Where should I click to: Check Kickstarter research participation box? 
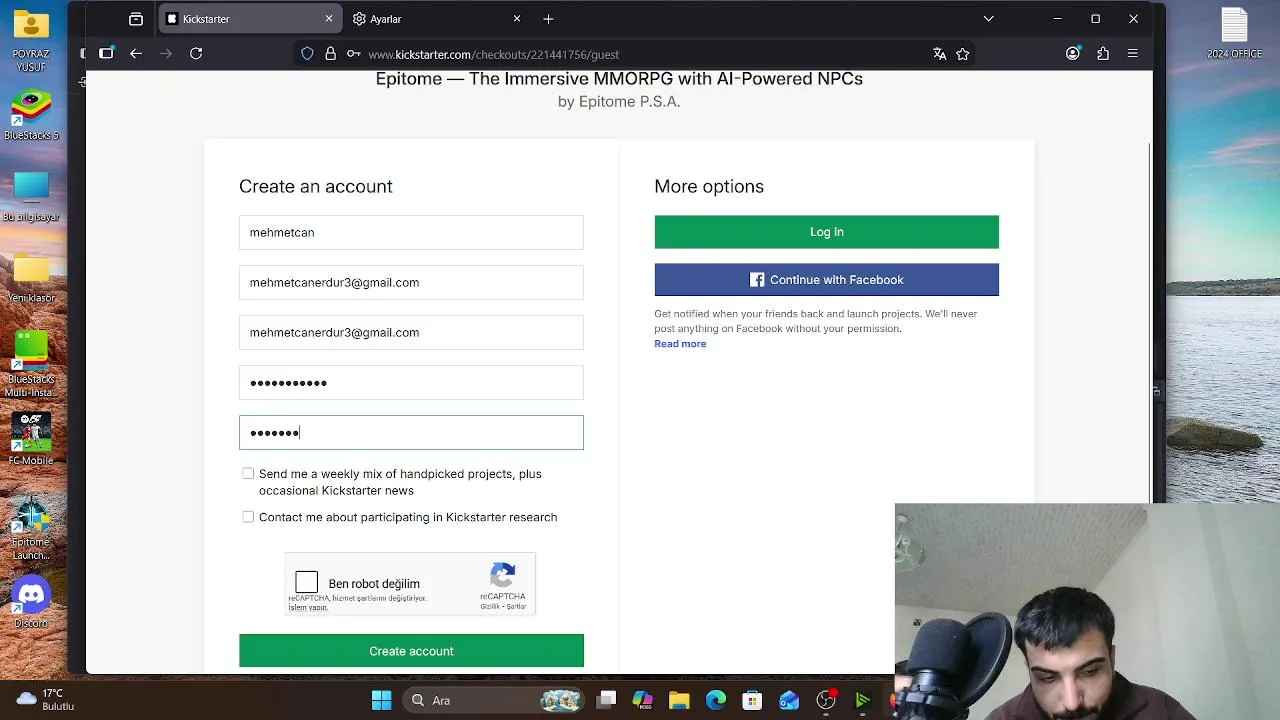tap(248, 517)
